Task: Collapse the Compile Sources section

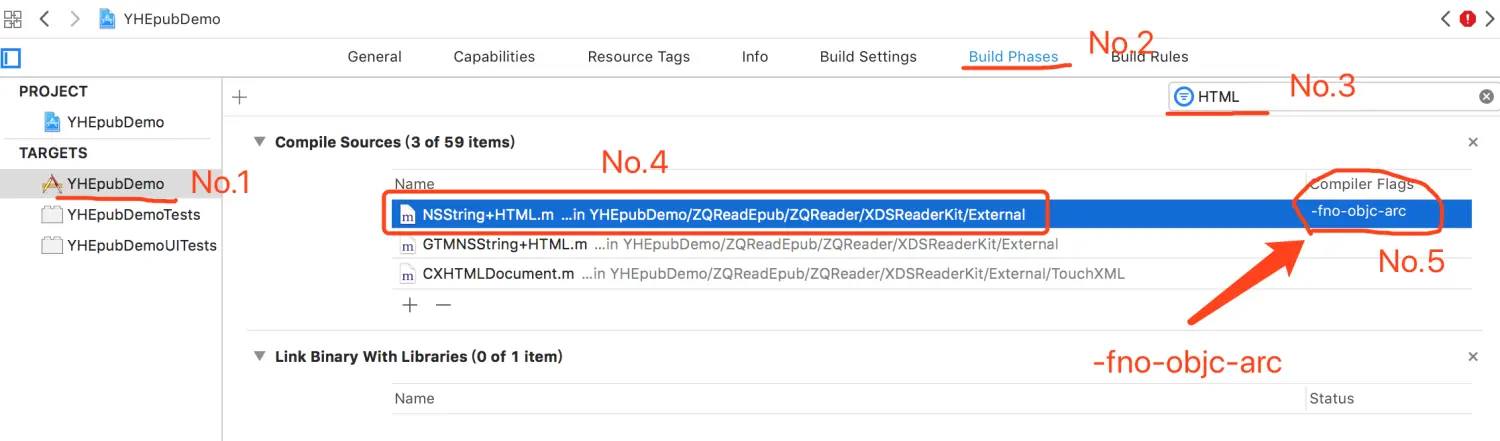Action: click(x=260, y=142)
